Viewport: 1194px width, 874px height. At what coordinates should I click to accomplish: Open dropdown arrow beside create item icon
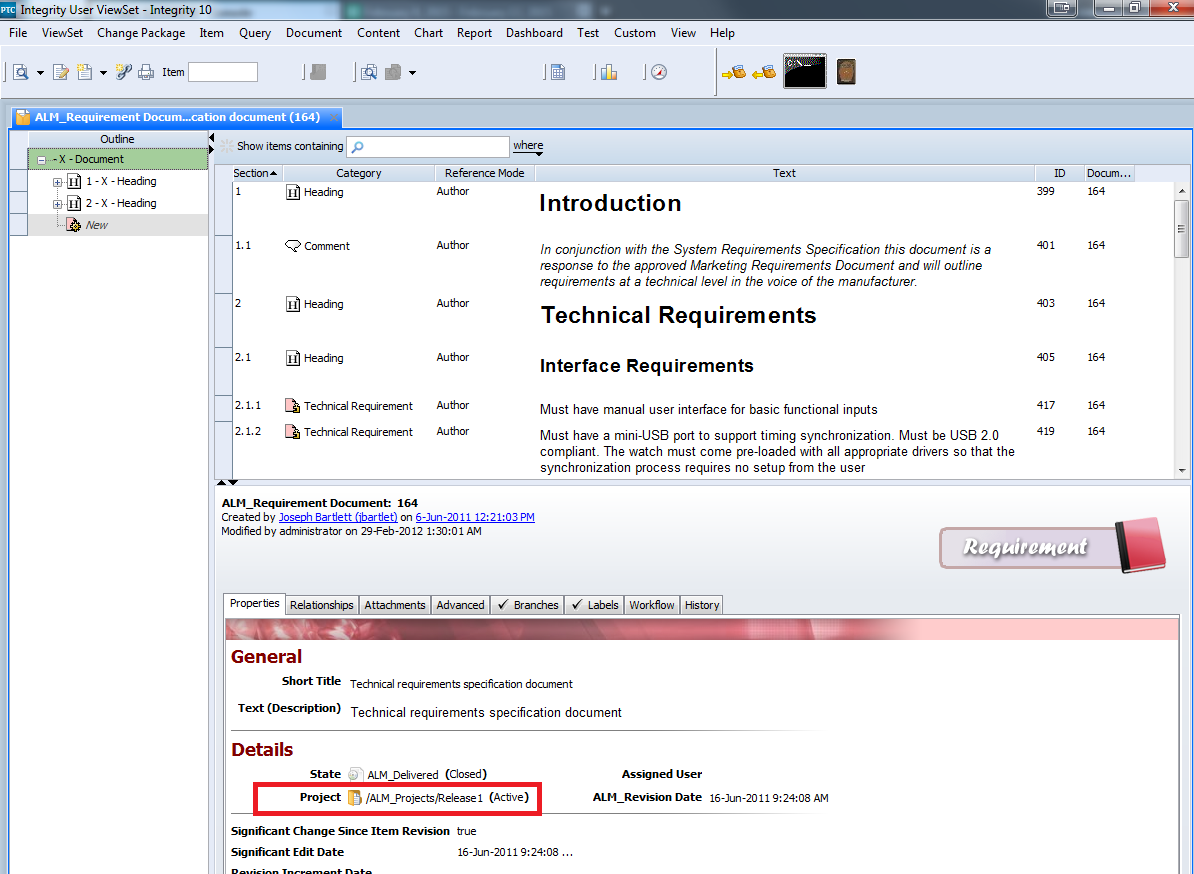[103, 73]
